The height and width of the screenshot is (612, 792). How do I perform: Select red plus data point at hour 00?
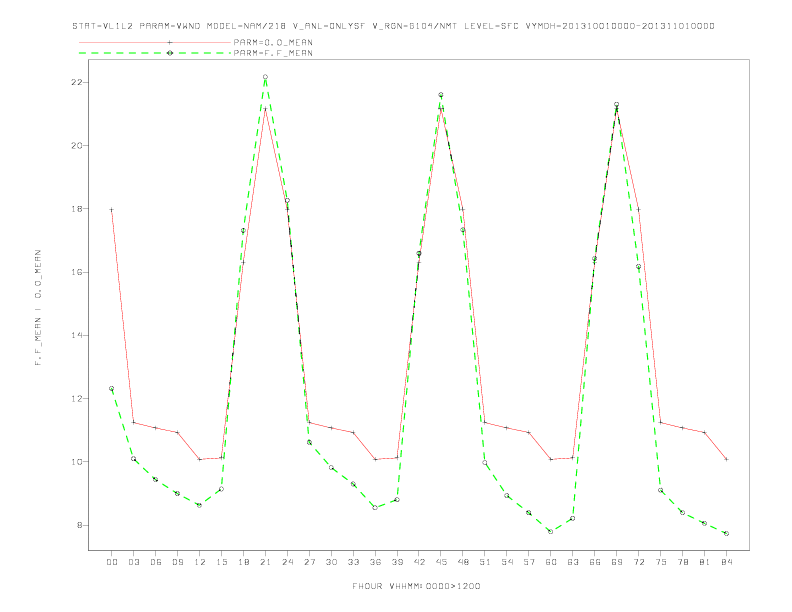(112, 210)
